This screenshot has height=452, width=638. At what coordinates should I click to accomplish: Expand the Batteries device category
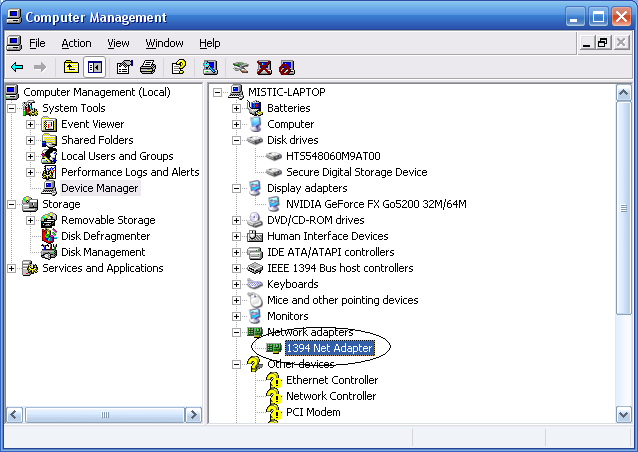tap(236, 108)
